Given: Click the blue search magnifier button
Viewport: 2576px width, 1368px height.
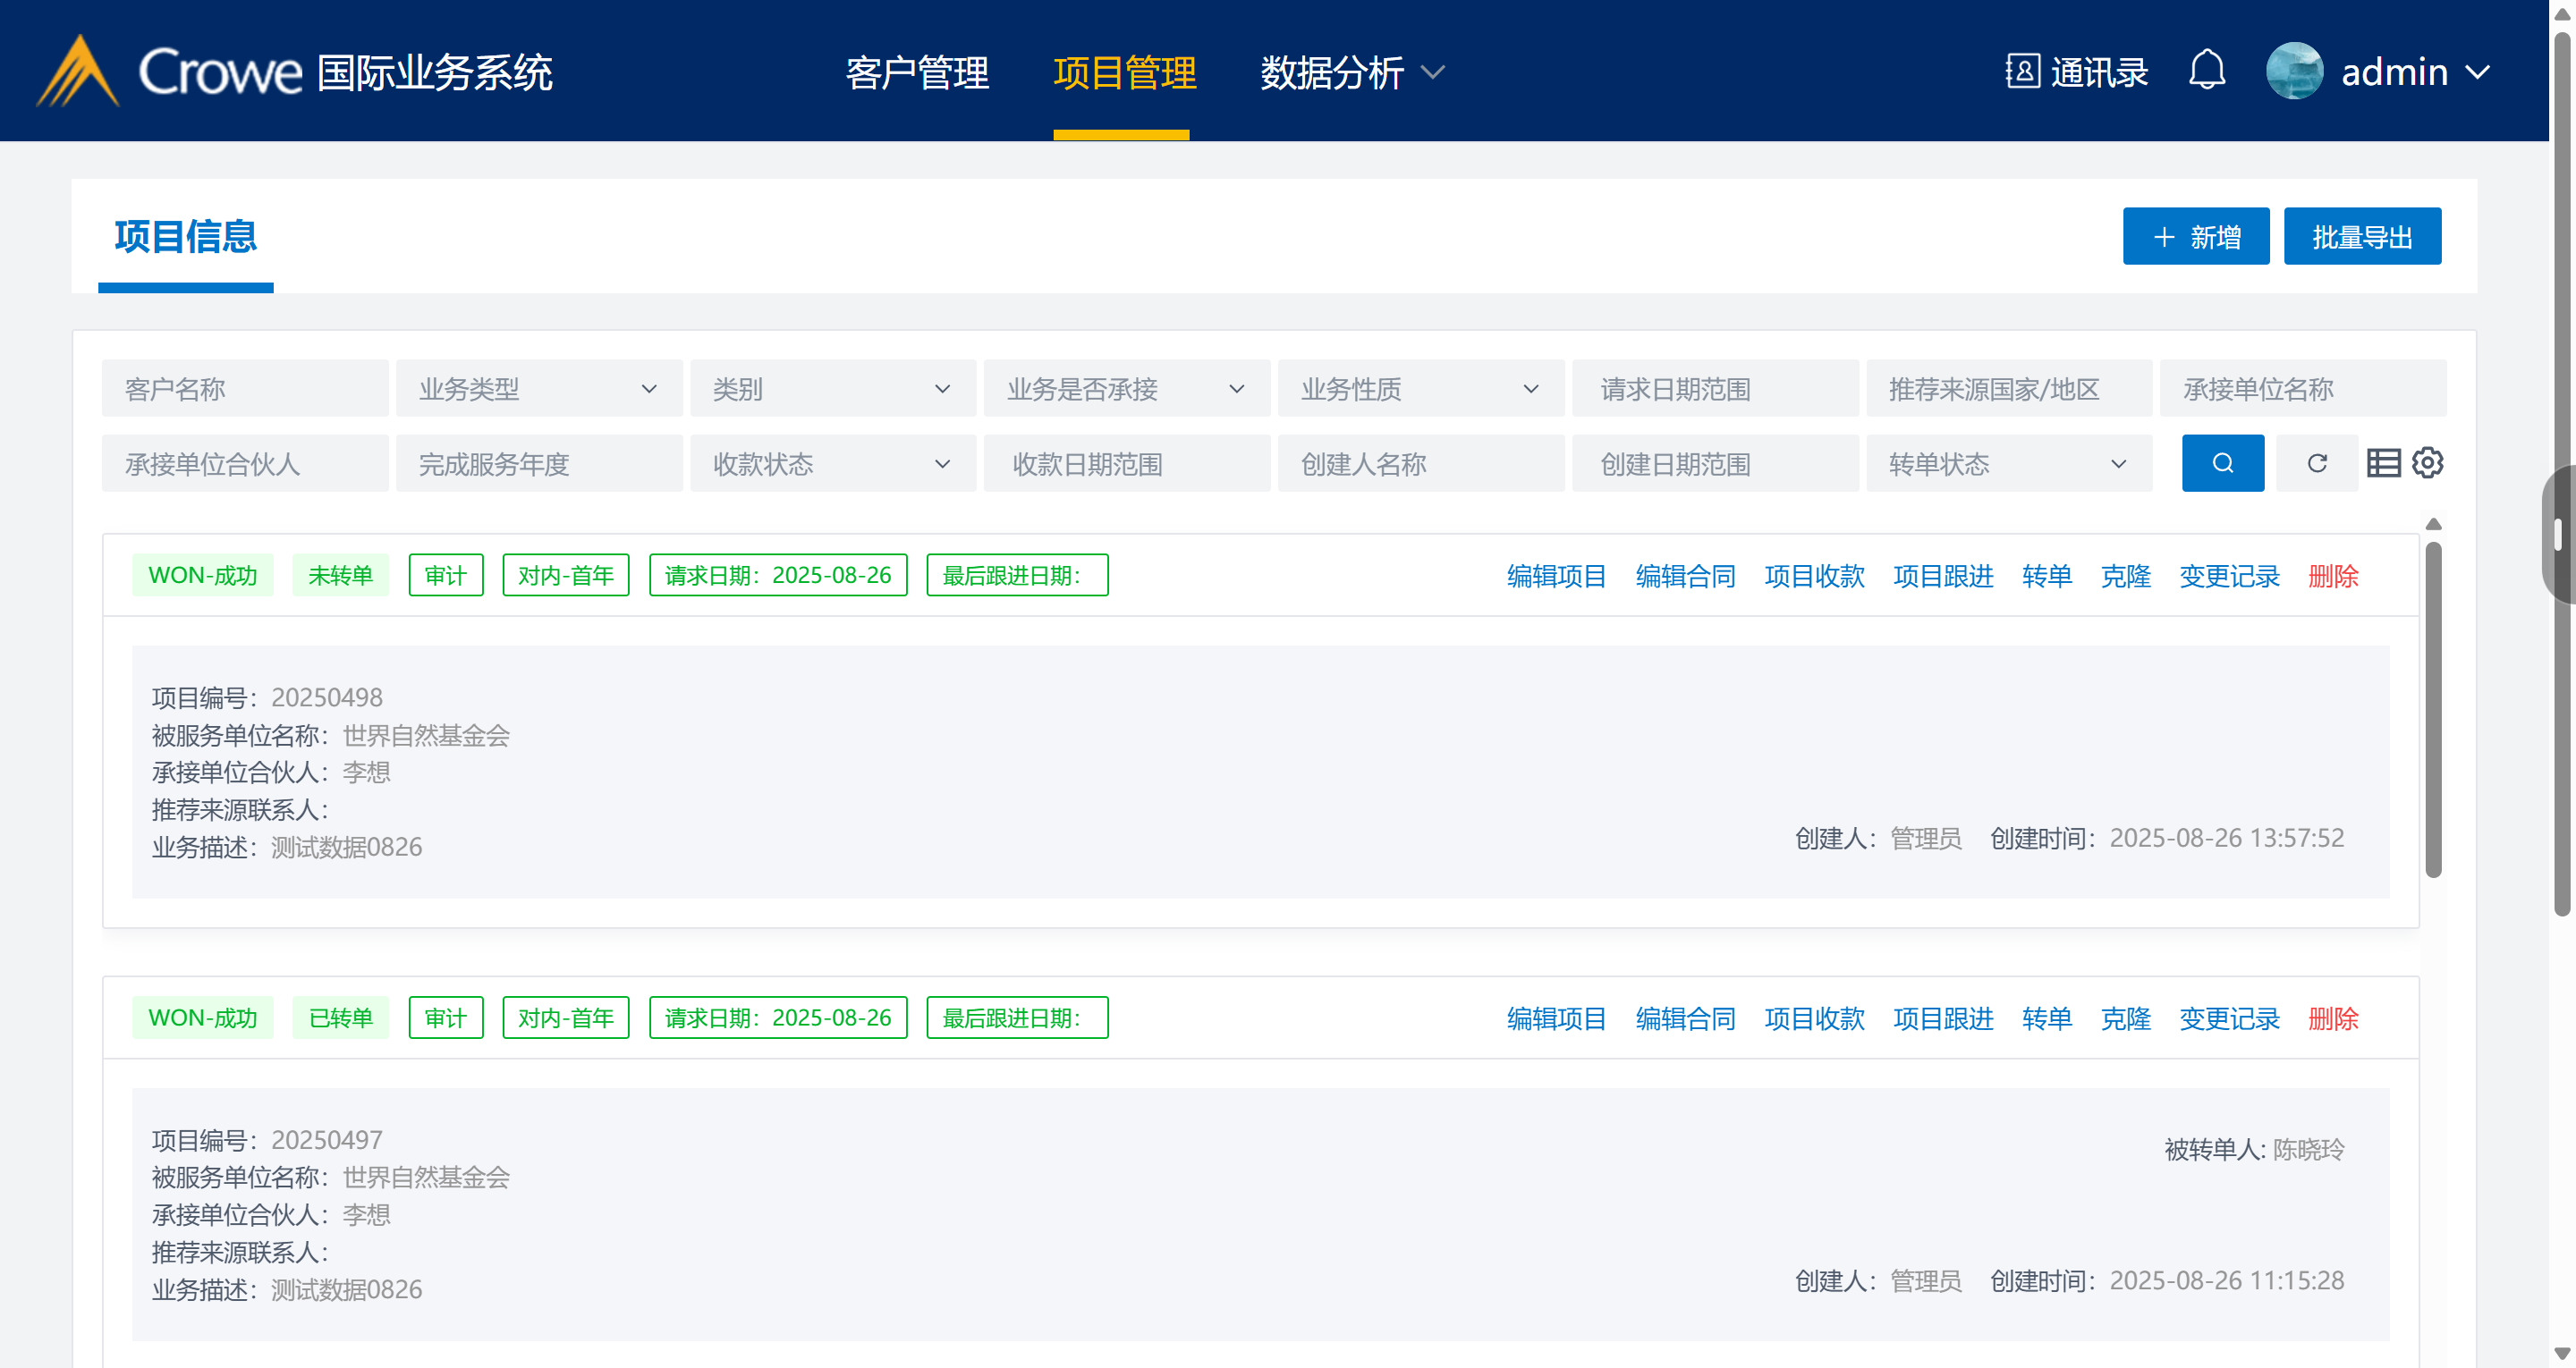Looking at the screenshot, I should click(x=2222, y=463).
